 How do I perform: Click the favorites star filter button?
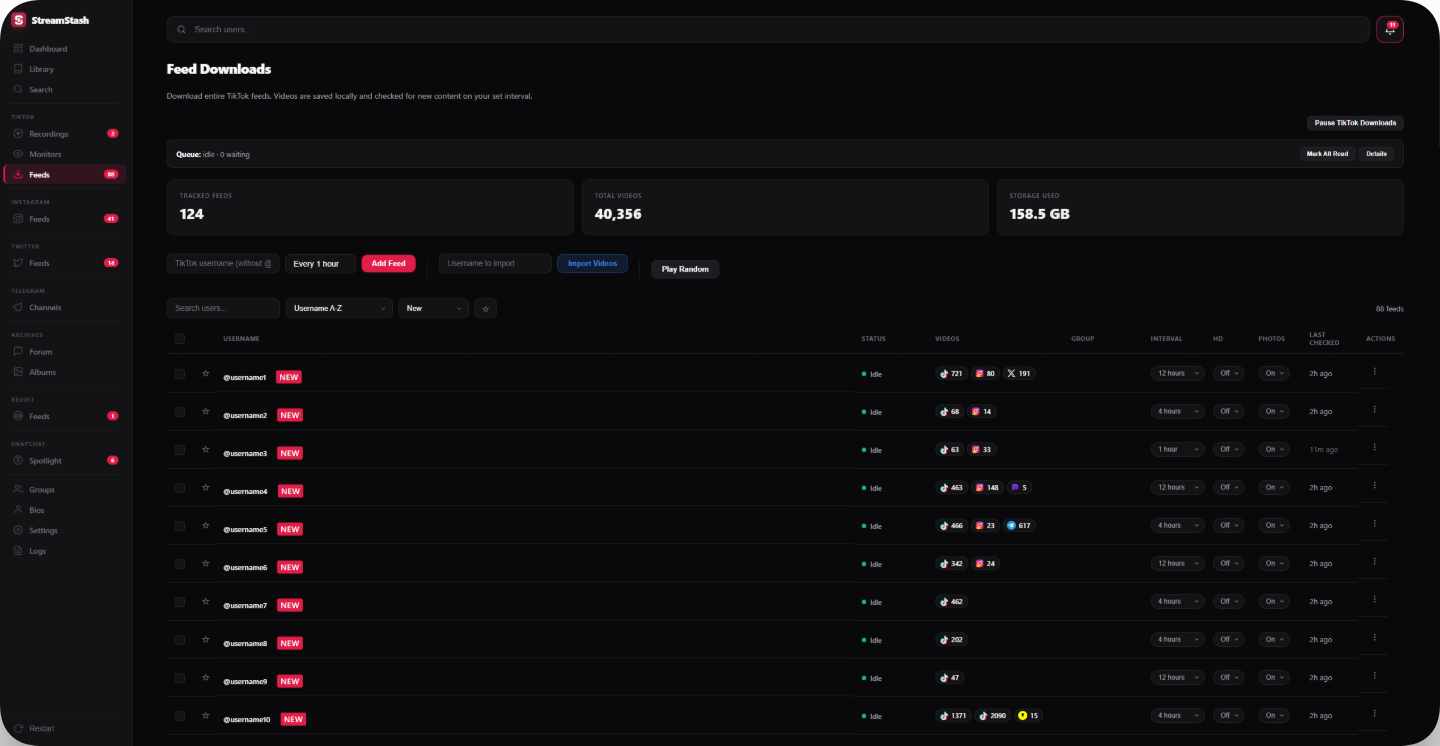485,309
